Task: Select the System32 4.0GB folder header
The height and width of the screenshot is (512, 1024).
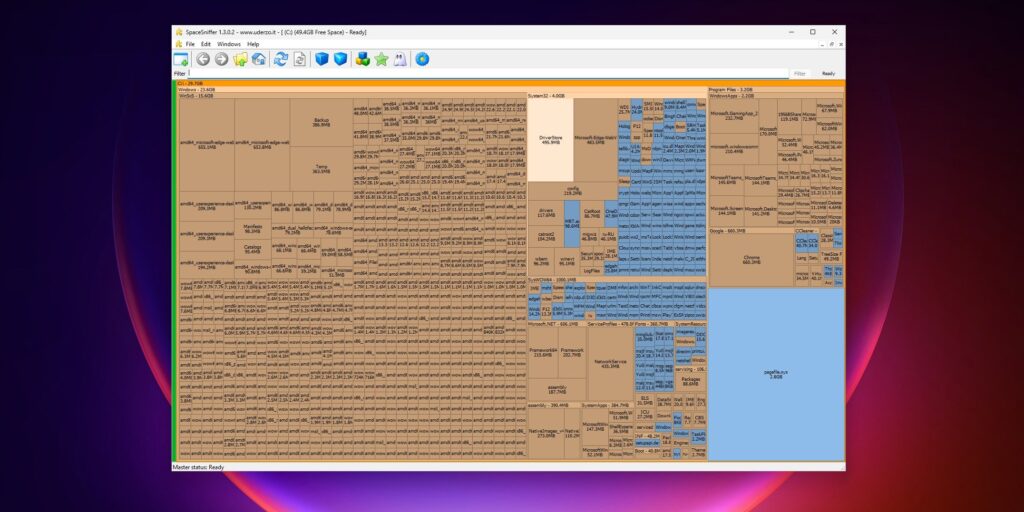Action: point(616,95)
